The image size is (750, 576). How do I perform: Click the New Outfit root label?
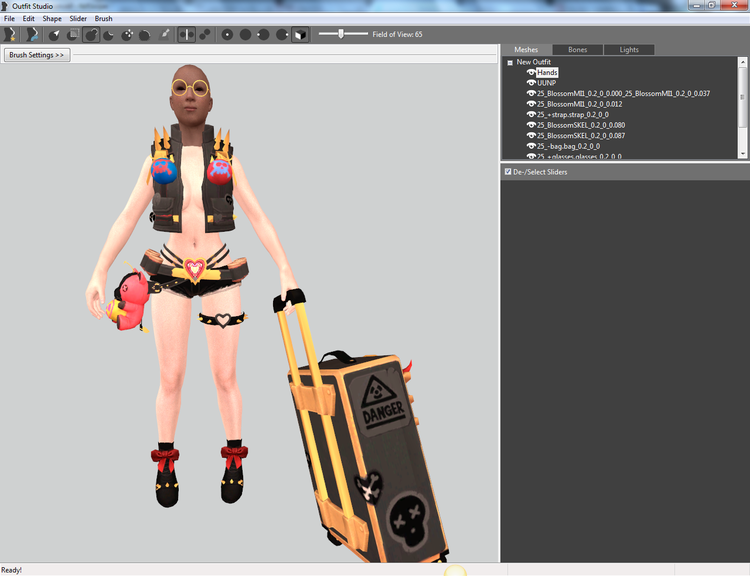(533, 62)
